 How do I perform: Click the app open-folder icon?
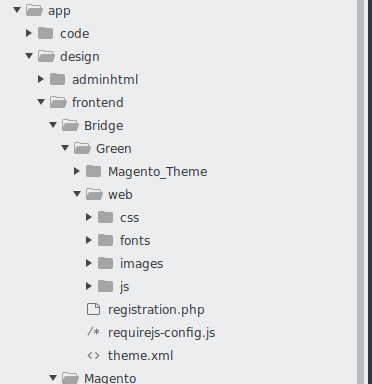click(34, 10)
